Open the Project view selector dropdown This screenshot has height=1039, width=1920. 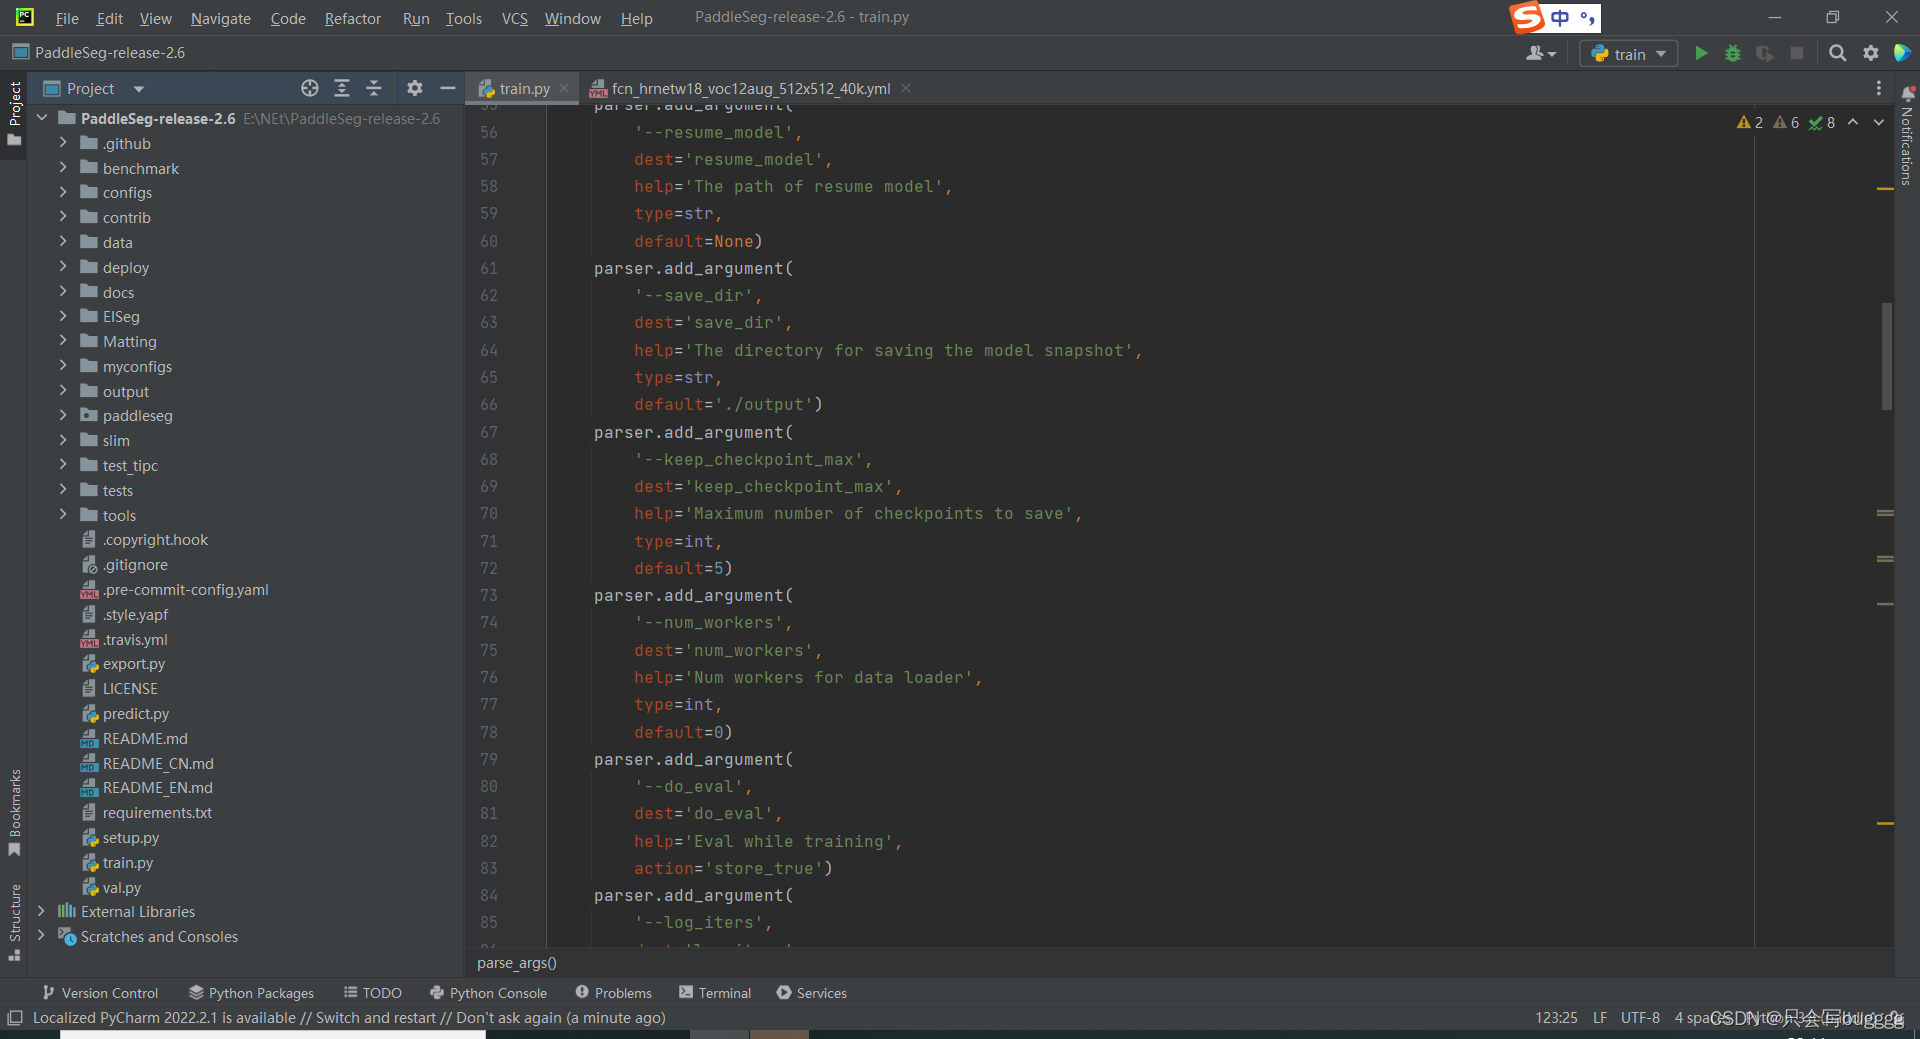point(94,88)
